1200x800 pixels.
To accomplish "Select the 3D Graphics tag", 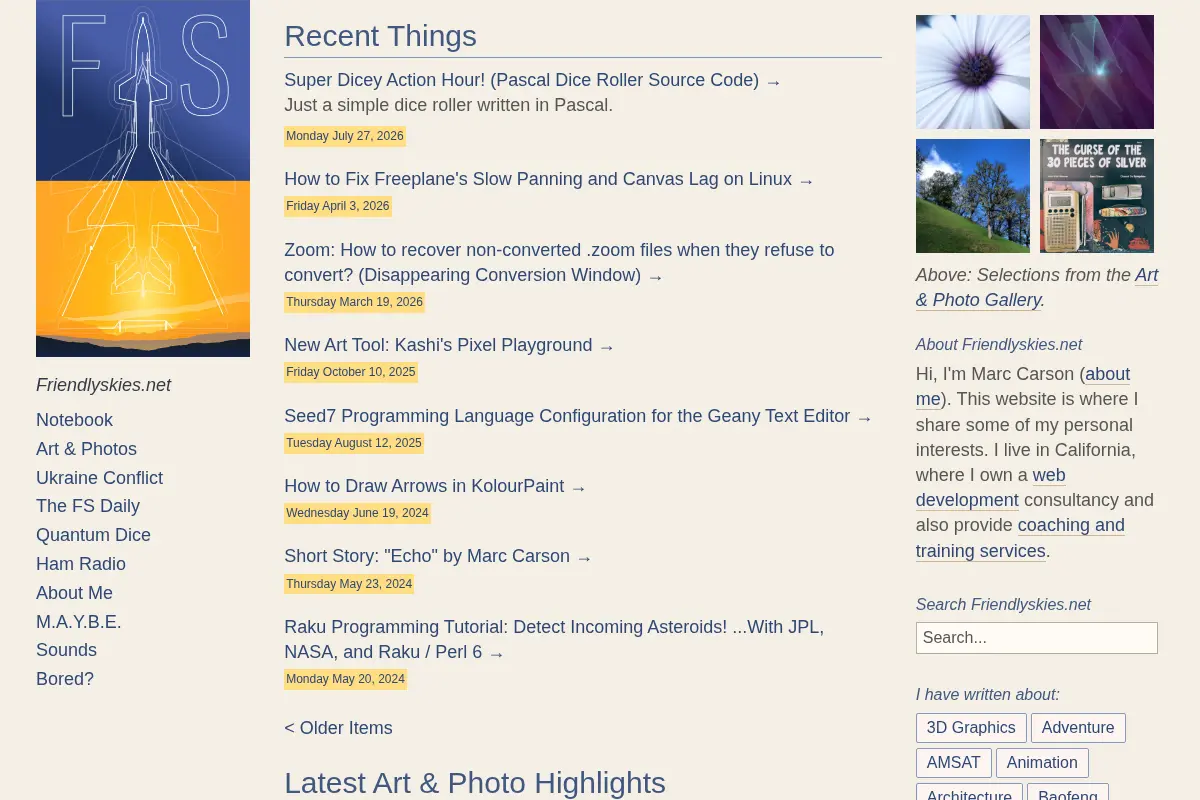I will click(971, 728).
